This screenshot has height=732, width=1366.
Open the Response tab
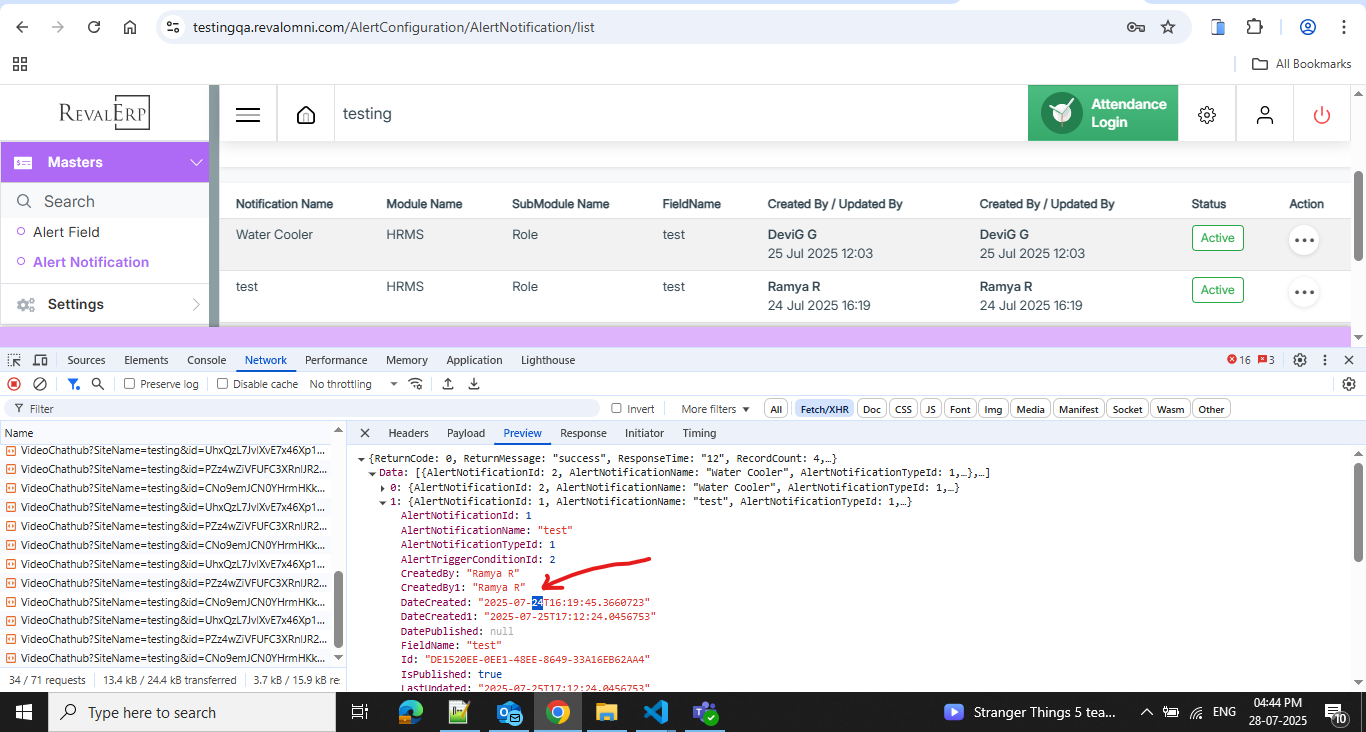(583, 433)
